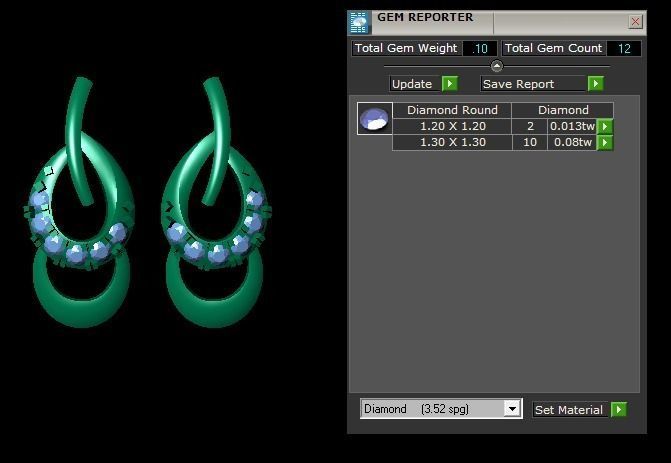Image resolution: width=671 pixels, height=463 pixels.
Task: Click the '0.013tw' weight cell
Action: pos(572,126)
